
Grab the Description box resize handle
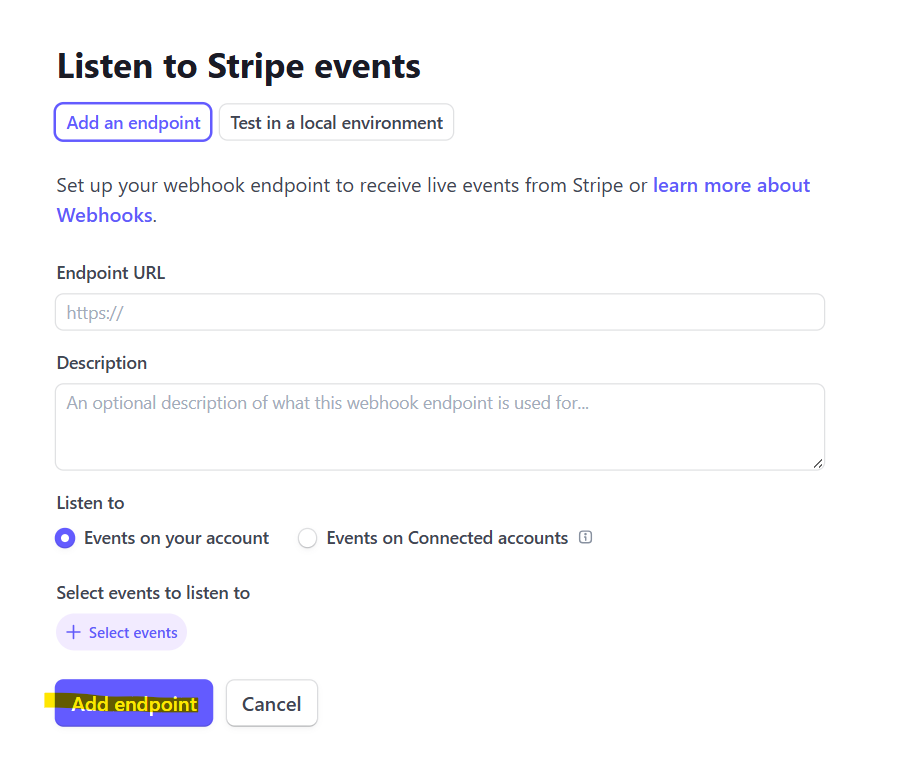pyautogui.click(x=818, y=464)
